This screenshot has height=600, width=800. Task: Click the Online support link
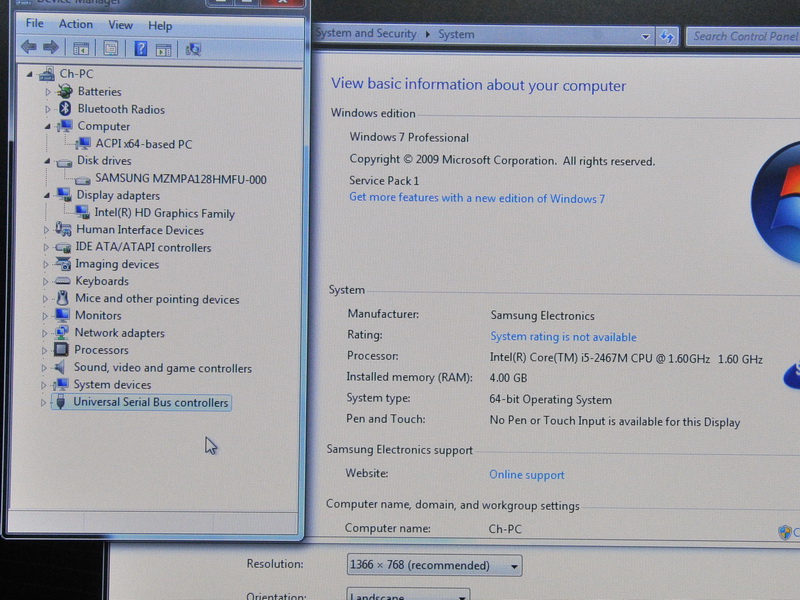tap(527, 474)
